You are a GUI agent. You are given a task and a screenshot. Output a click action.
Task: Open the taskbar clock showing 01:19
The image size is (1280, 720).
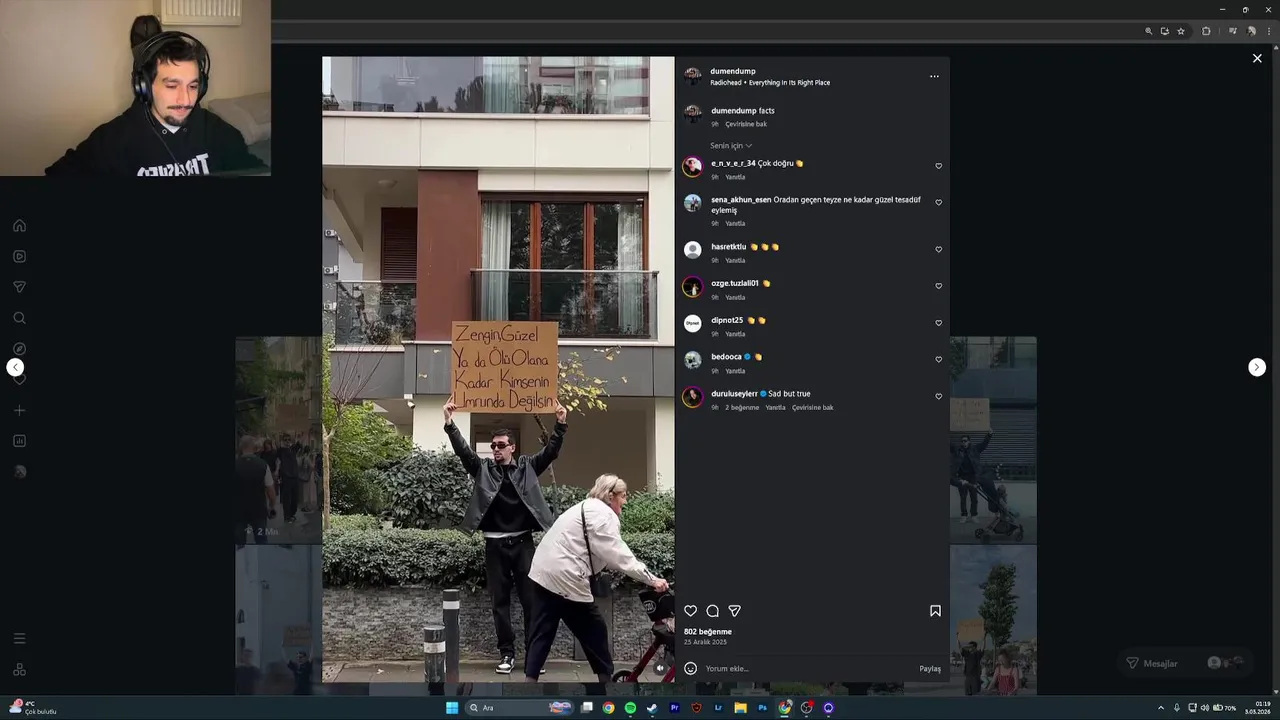1257,708
